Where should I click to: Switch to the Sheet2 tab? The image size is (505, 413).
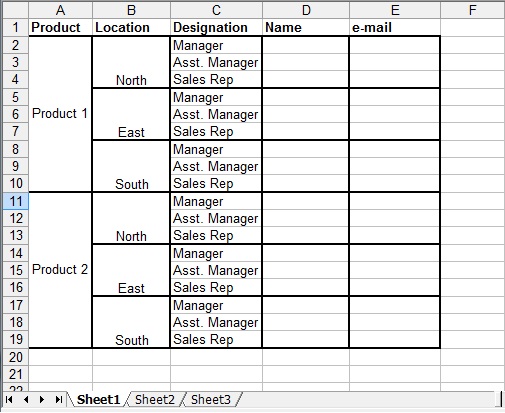tap(155, 399)
